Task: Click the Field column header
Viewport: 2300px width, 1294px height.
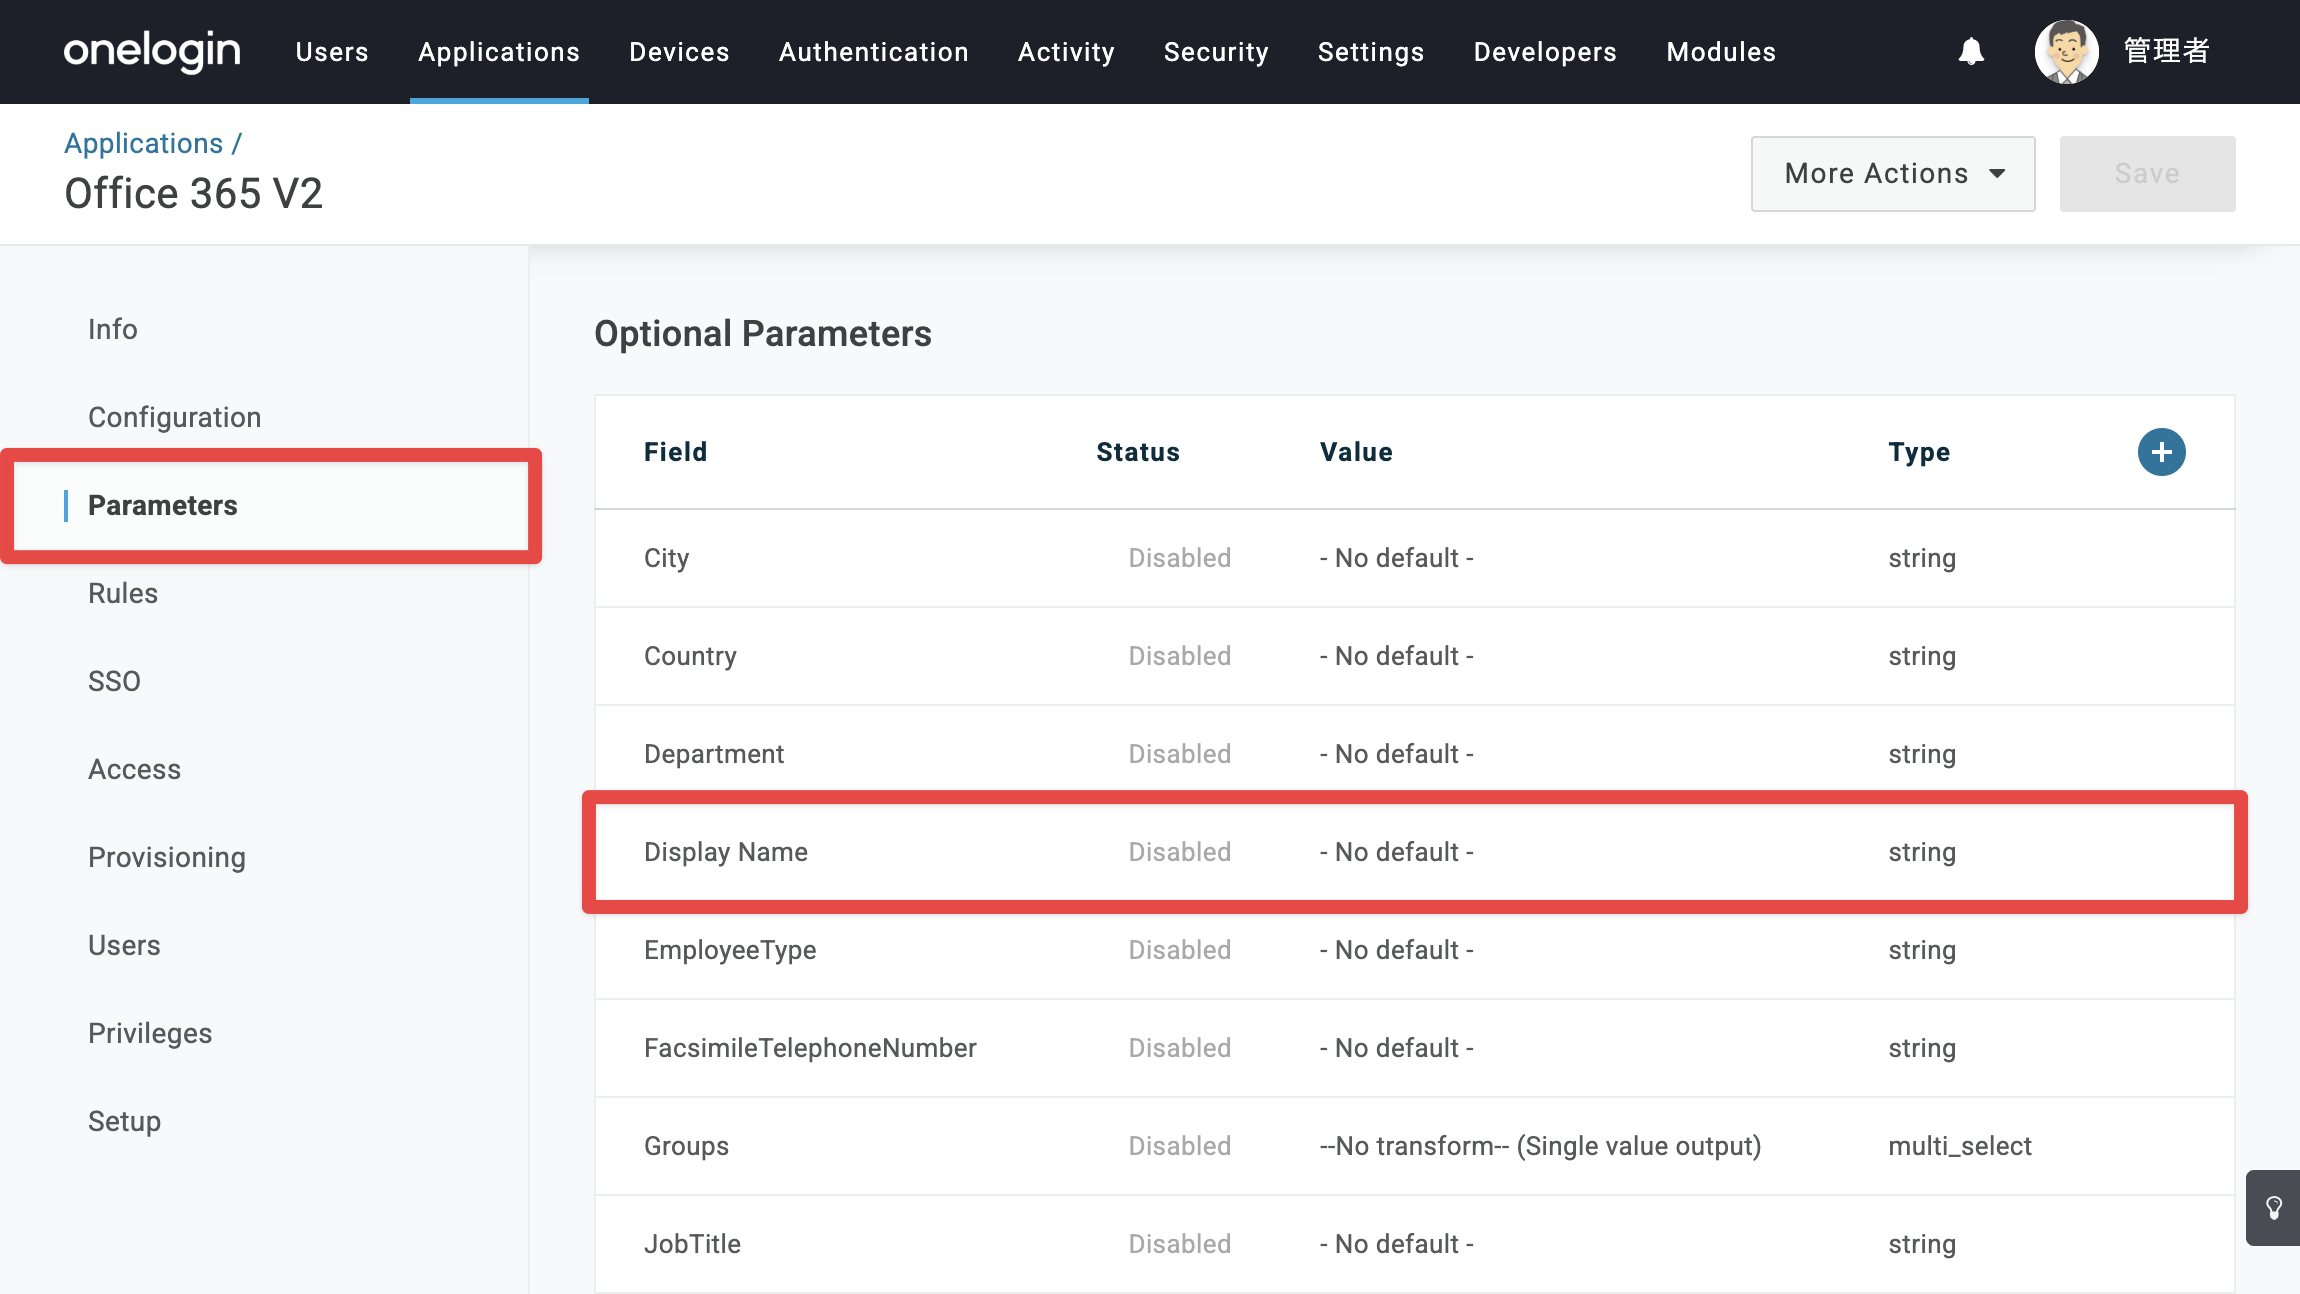Action: pos(675,452)
